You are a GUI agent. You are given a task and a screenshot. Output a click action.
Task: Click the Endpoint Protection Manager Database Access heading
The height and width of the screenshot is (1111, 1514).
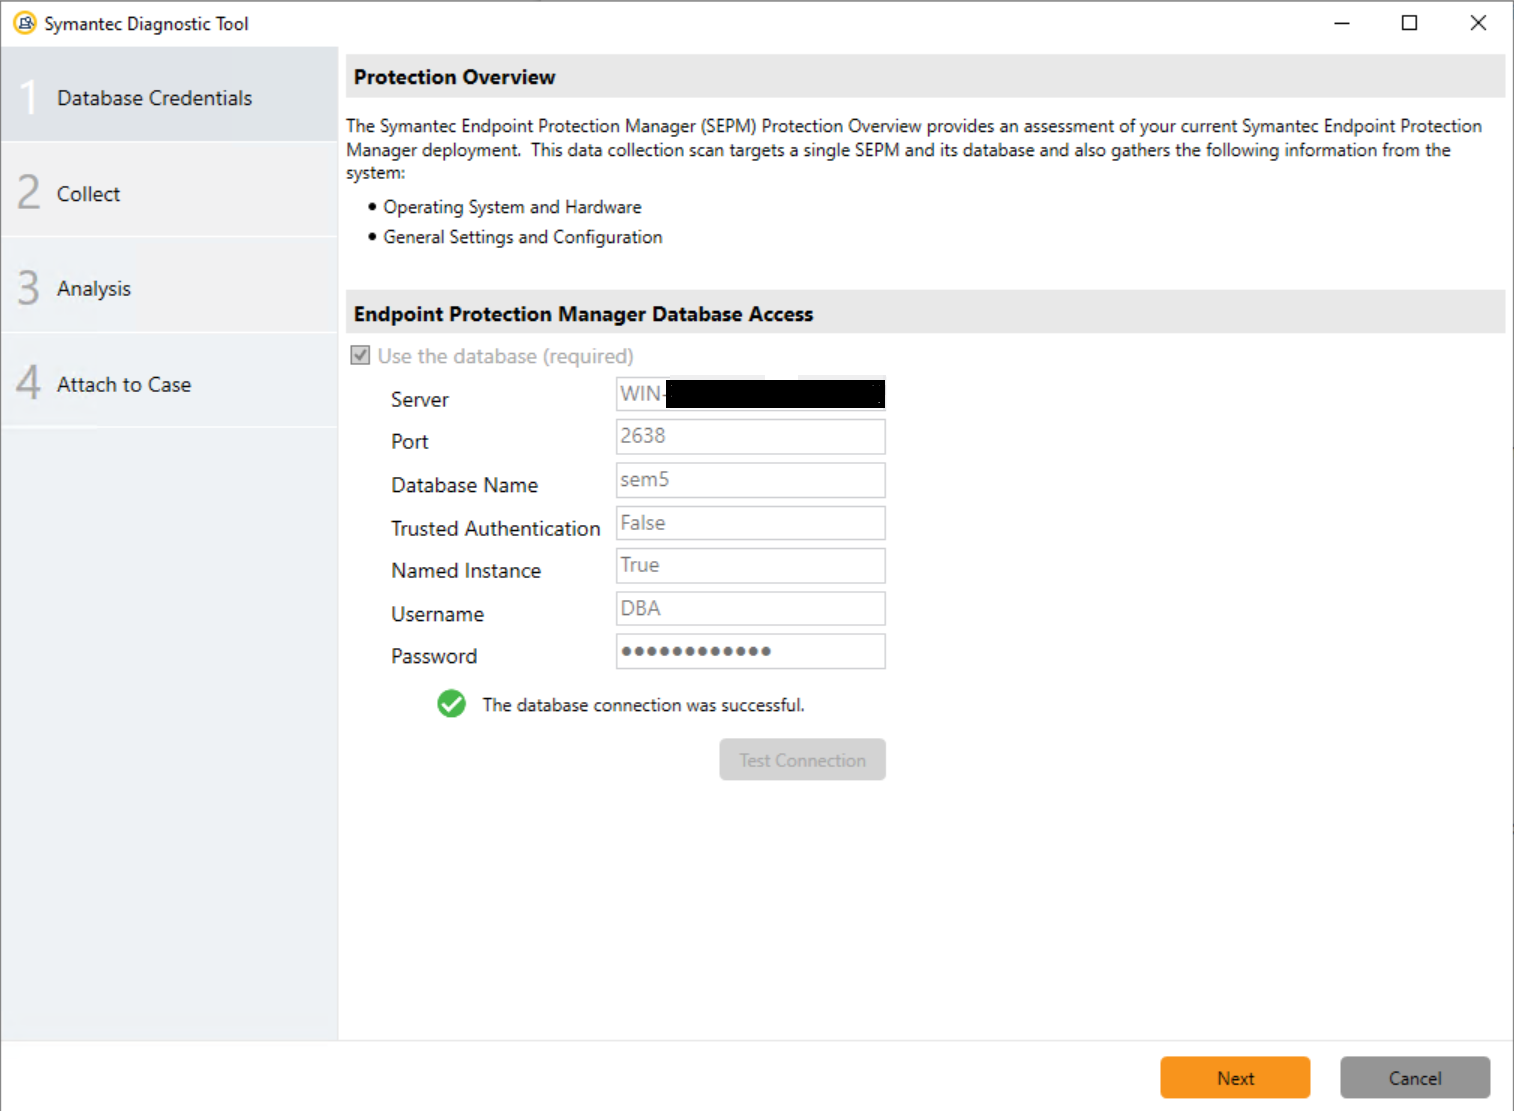pyautogui.click(x=583, y=314)
